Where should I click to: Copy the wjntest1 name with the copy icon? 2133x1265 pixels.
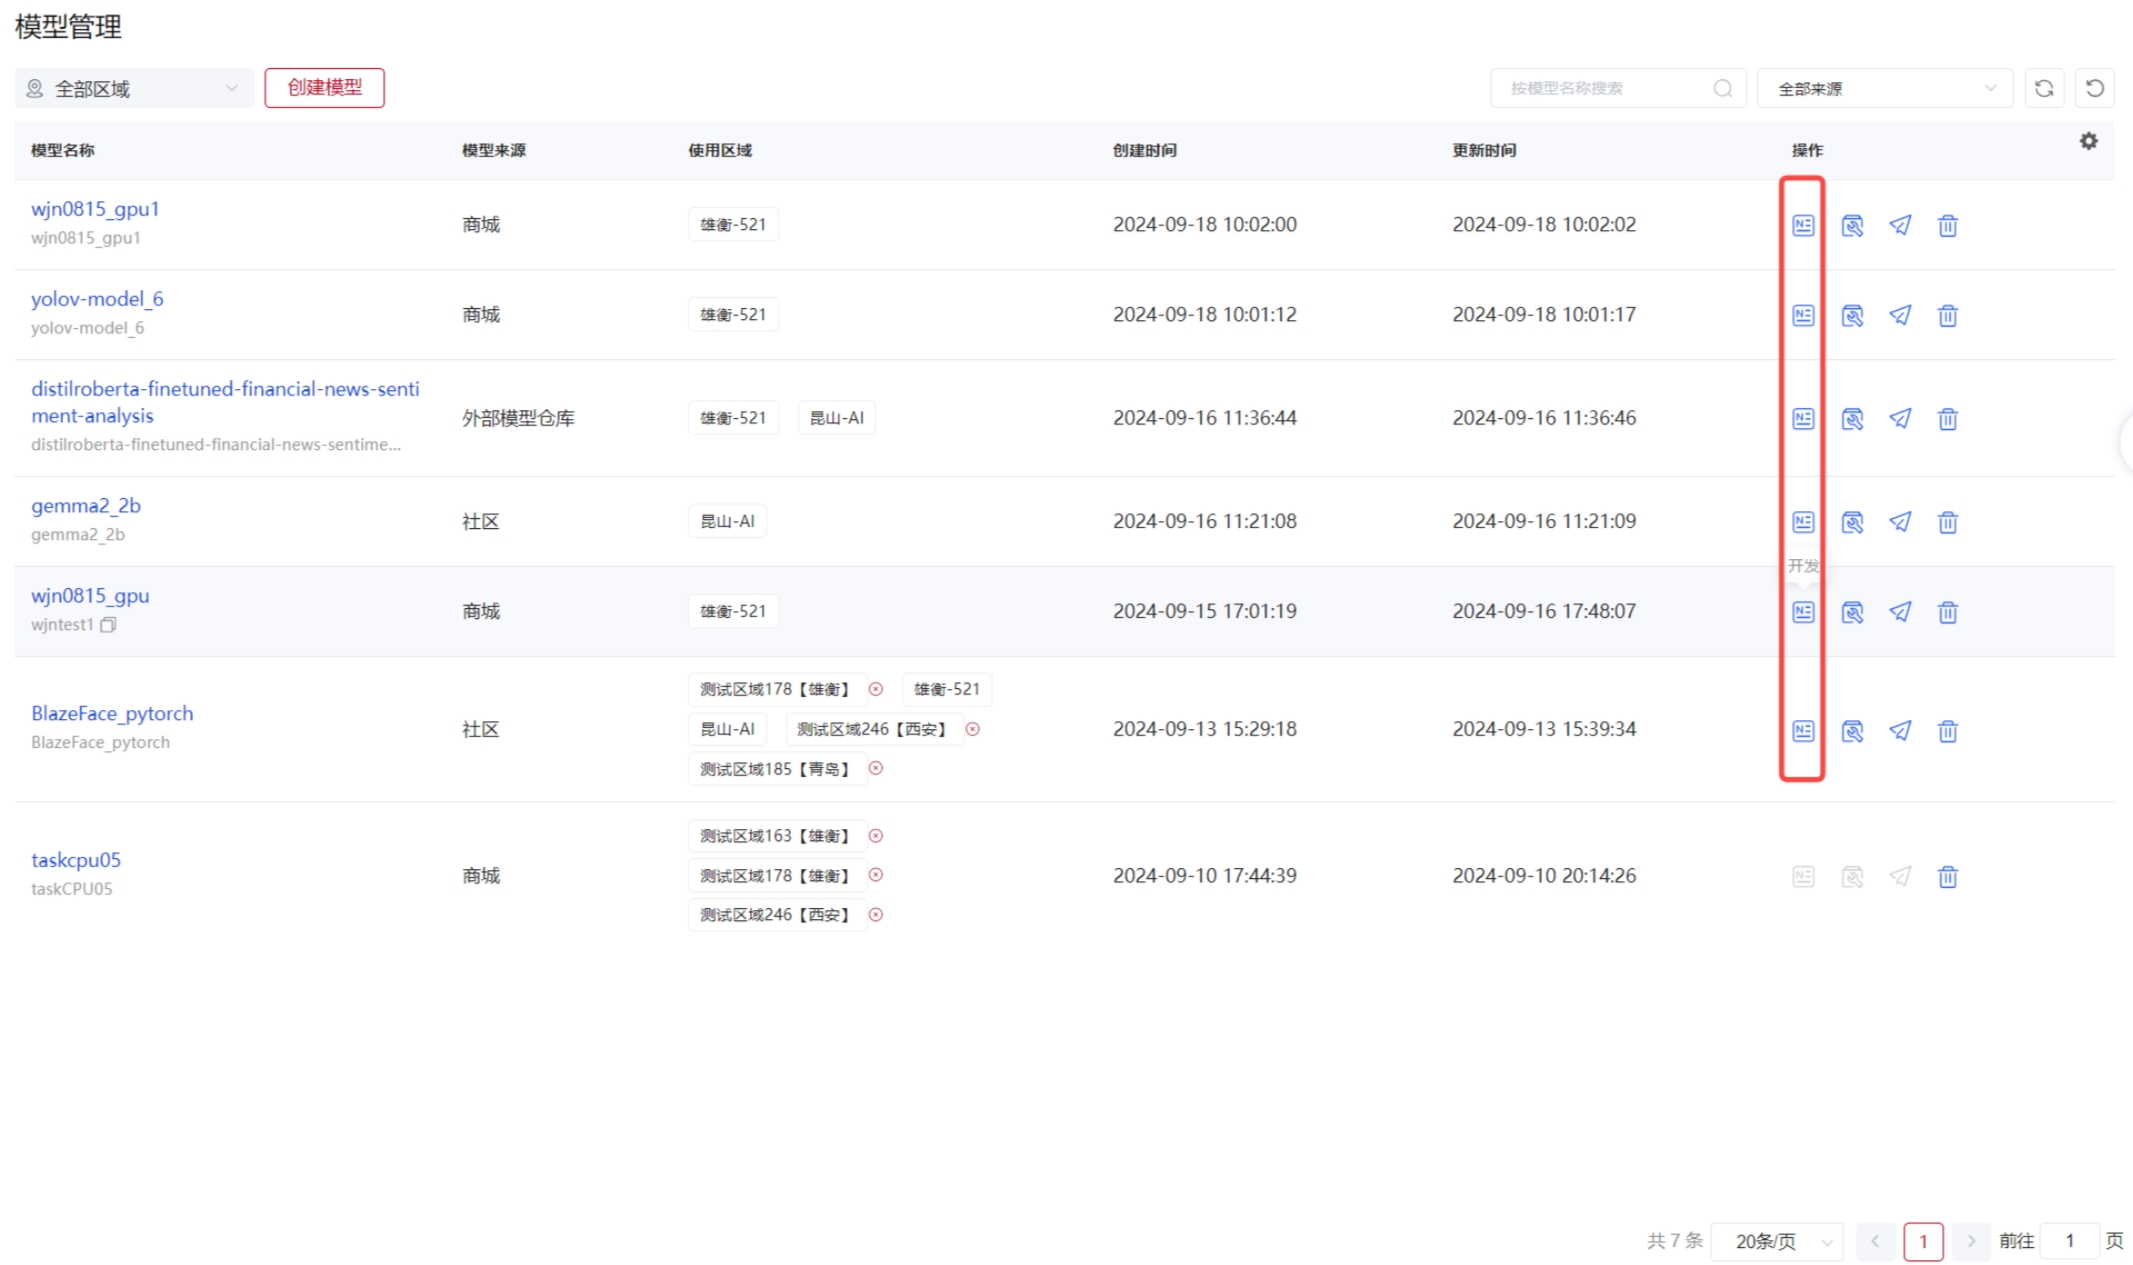tap(108, 625)
